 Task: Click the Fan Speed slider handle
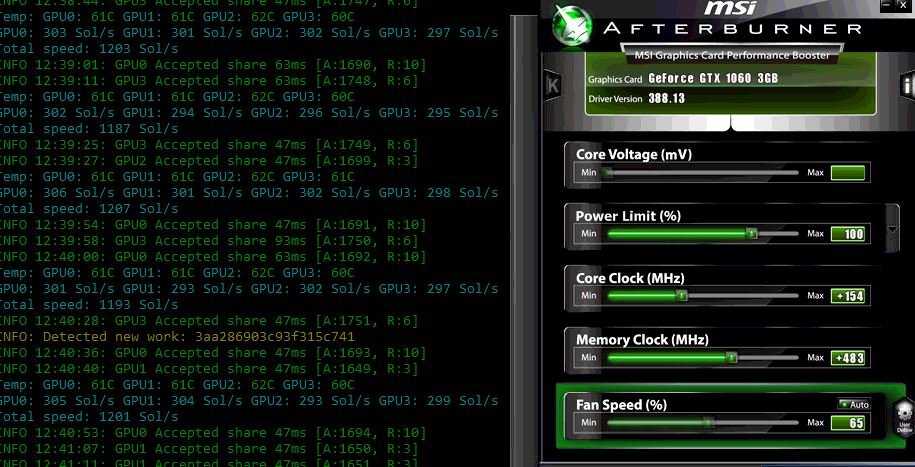(708, 422)
